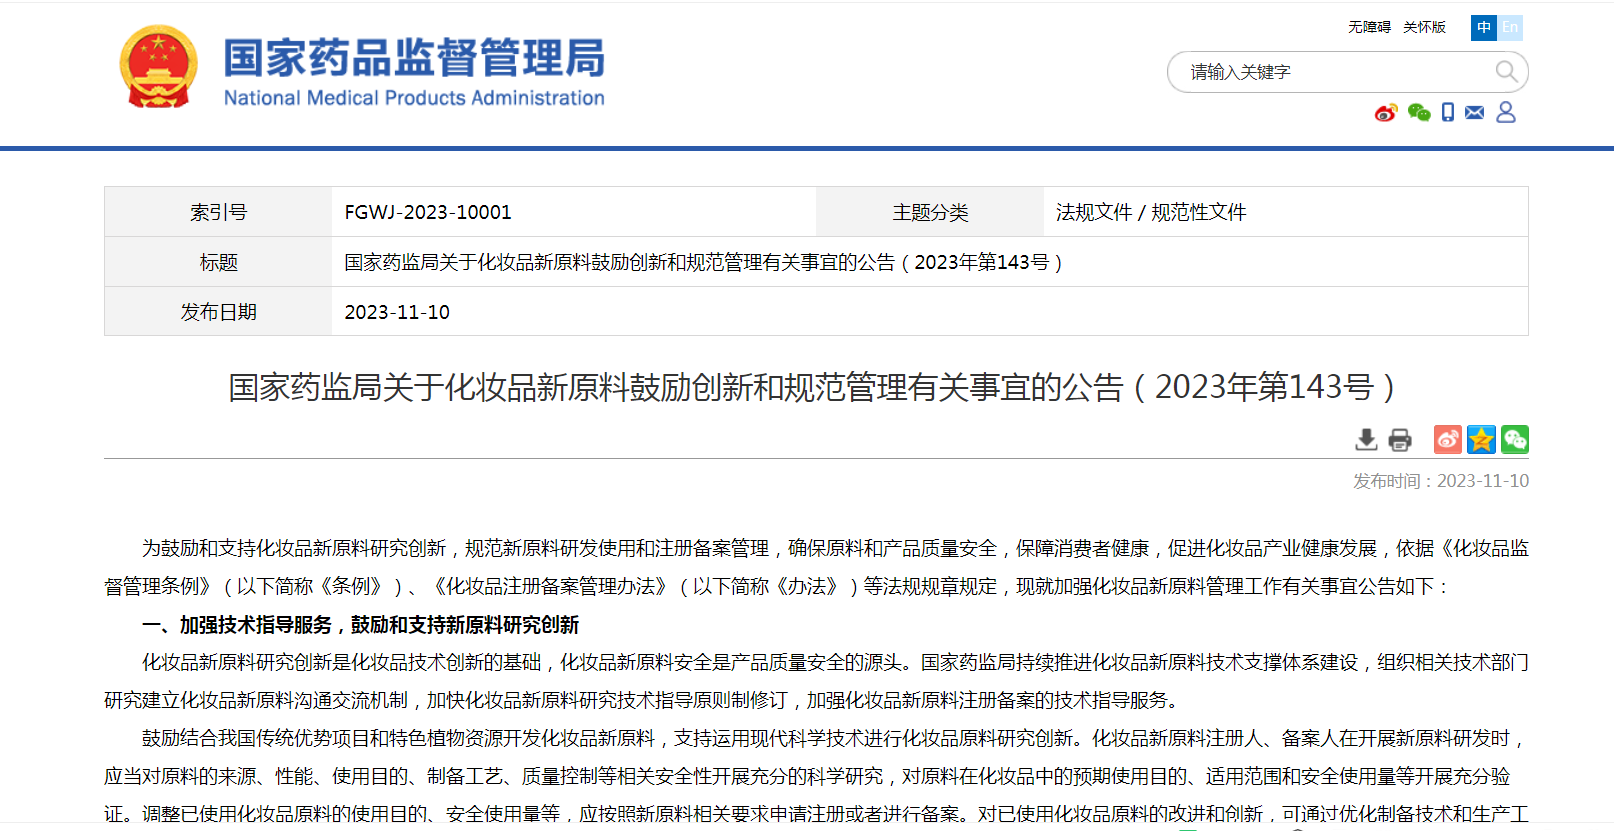Click heading 一、加强技术指导服务
Viewport: 1614px width, 831px height.
tap(360, 625)
